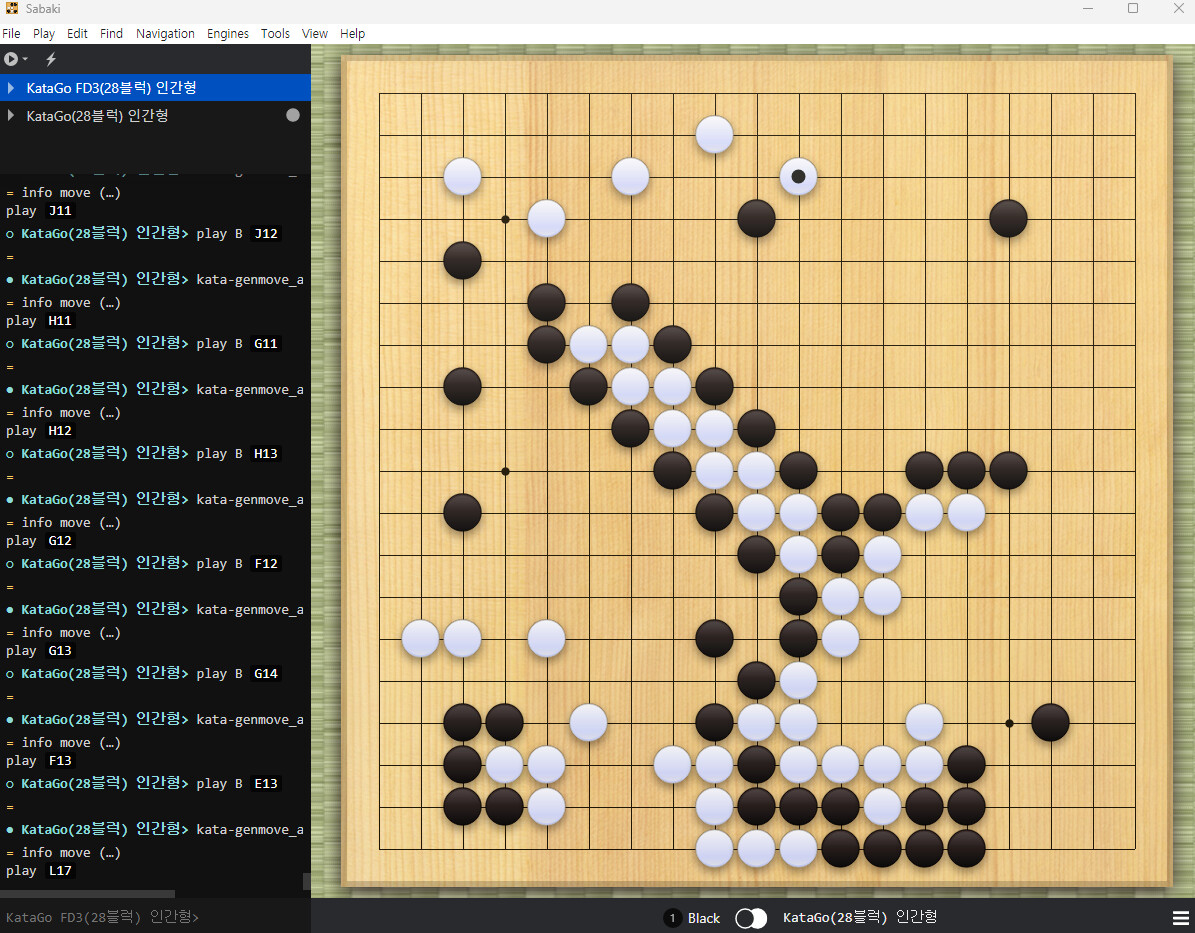Click the last-move marked white stone

[x=798, y=177]
